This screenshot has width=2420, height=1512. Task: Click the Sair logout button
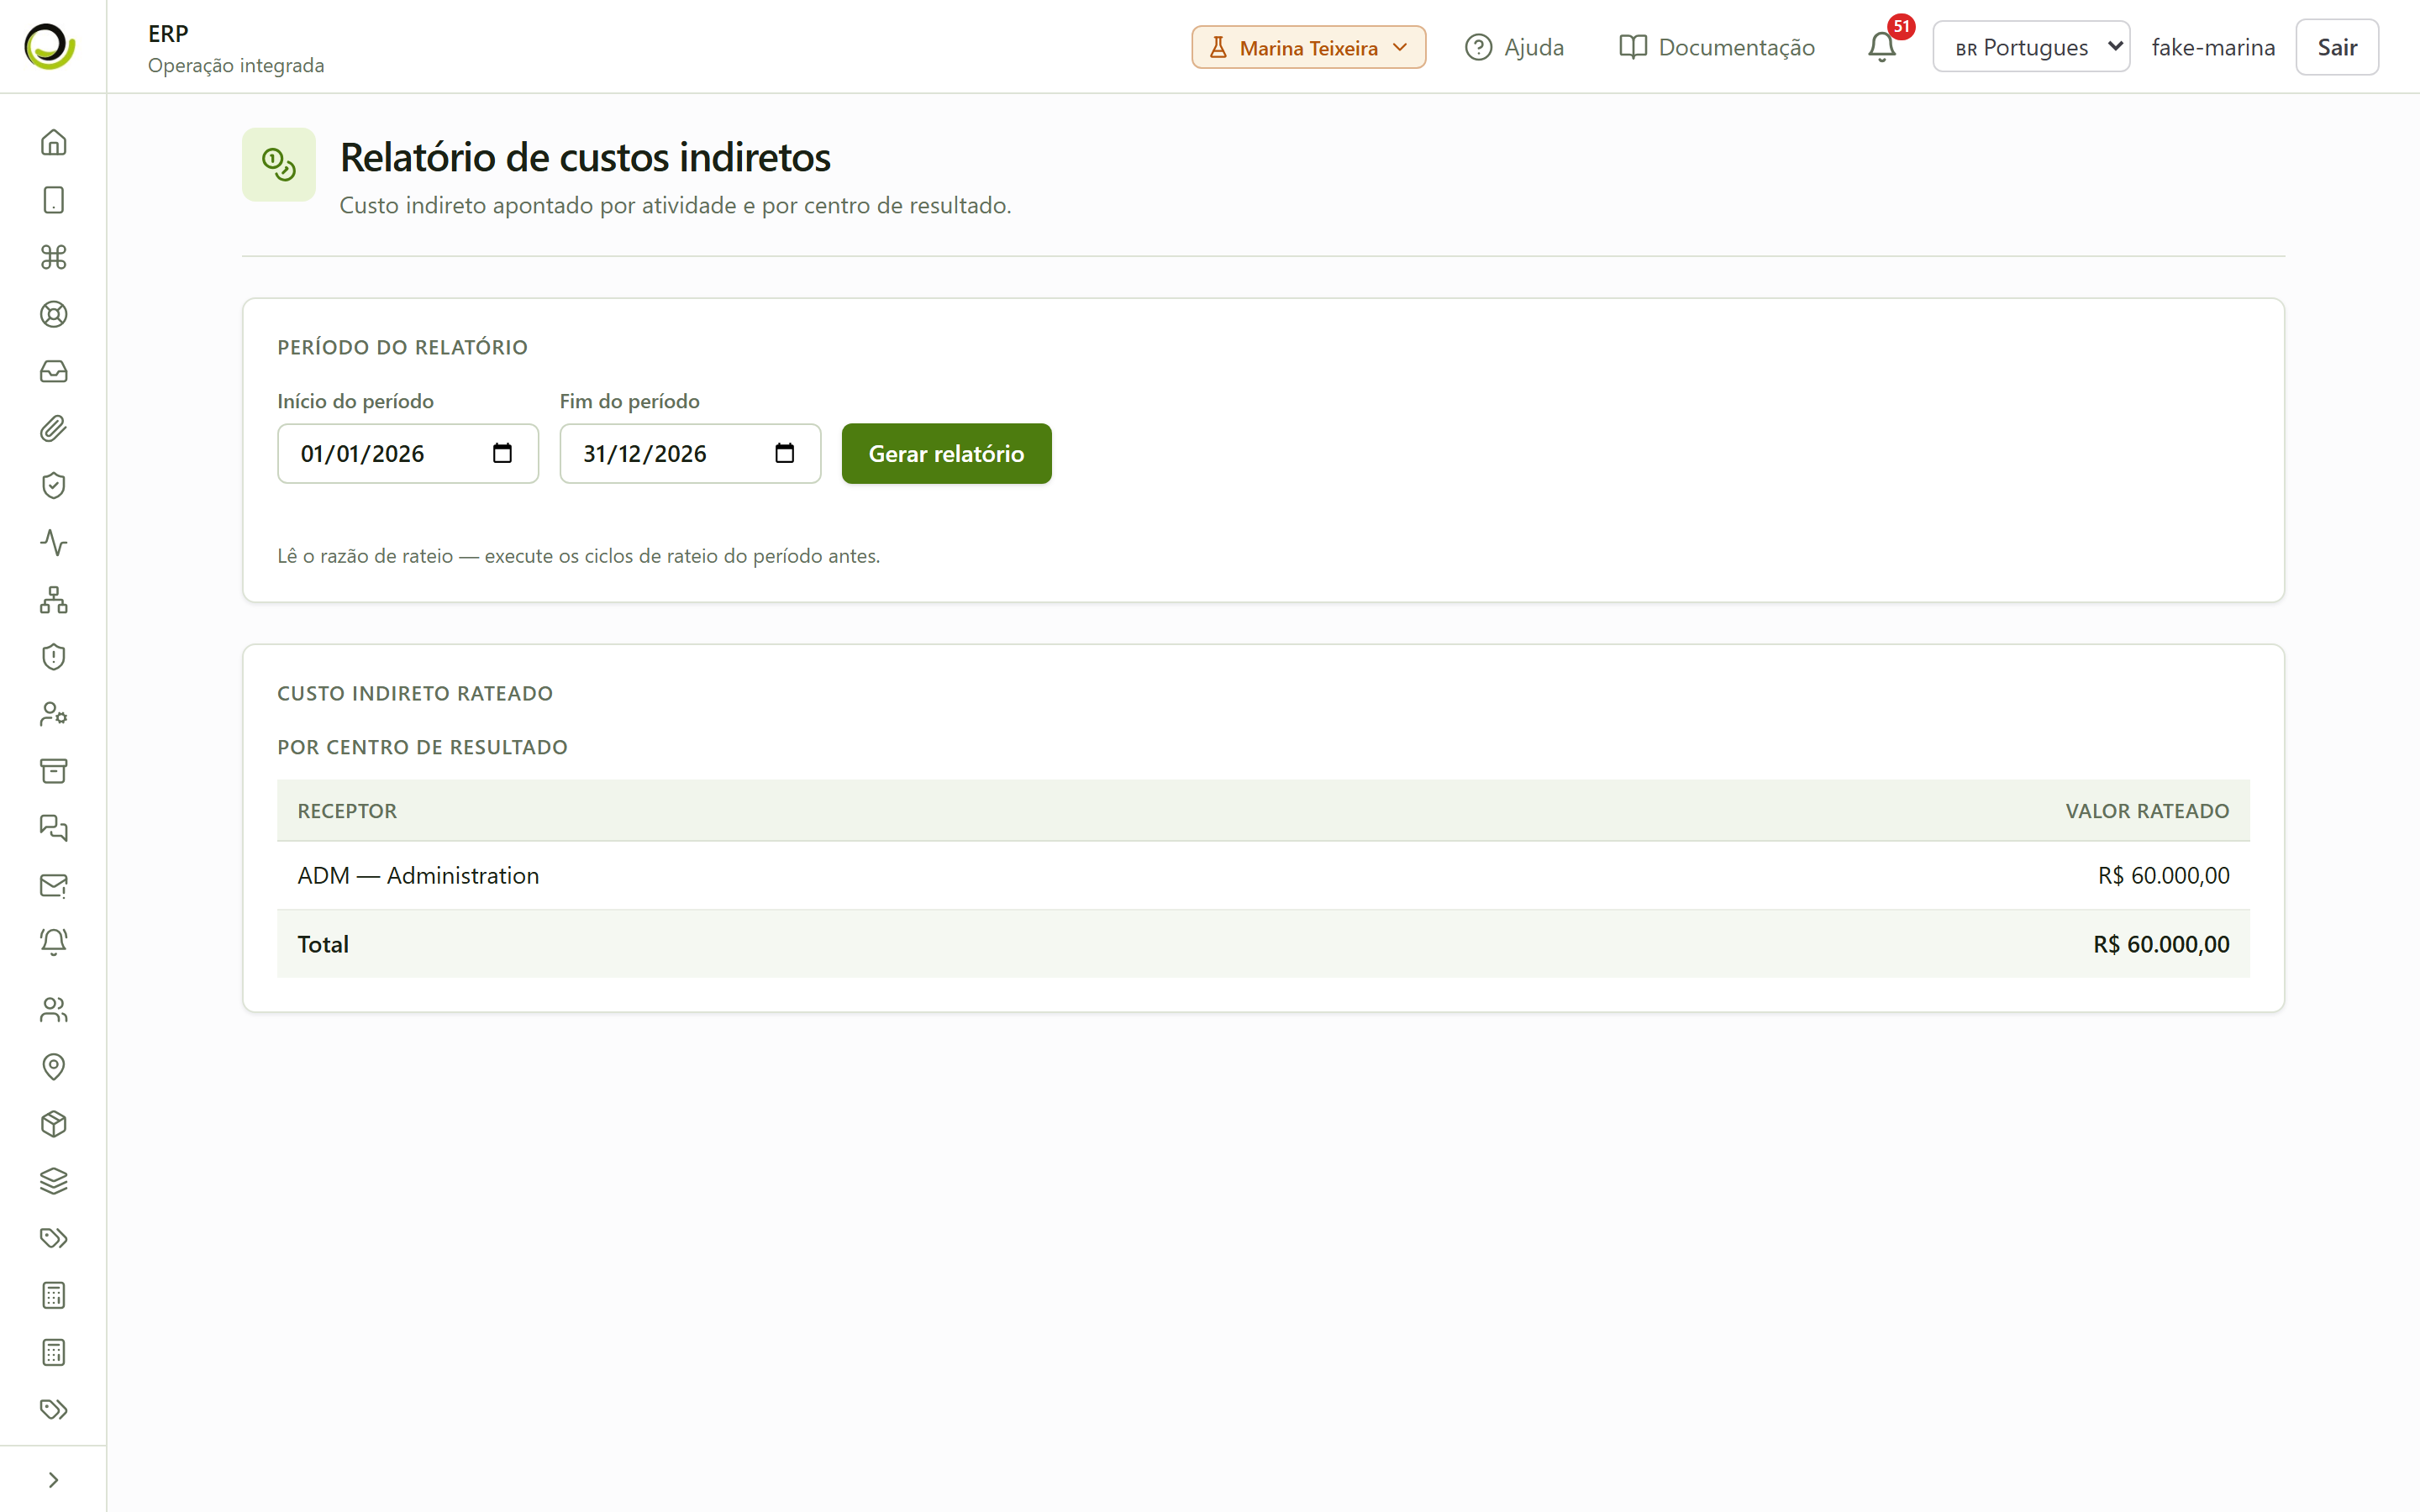click(2337, 47)
